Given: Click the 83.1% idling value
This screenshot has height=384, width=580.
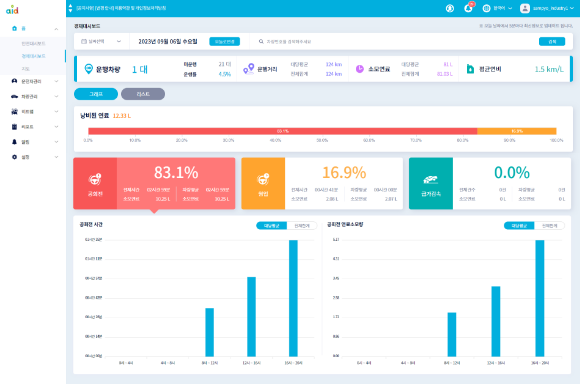Looking at the screenshot, I should 176,173.
